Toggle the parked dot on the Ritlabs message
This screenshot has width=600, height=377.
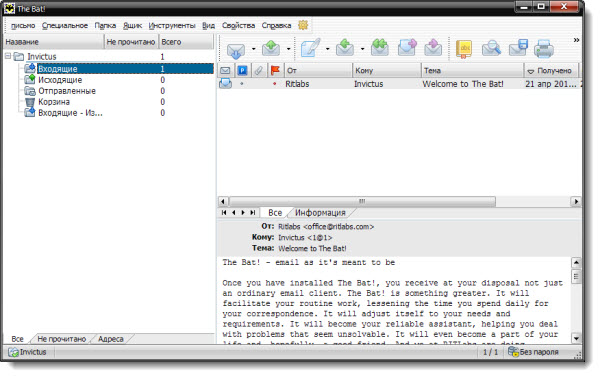click(242, 83)
